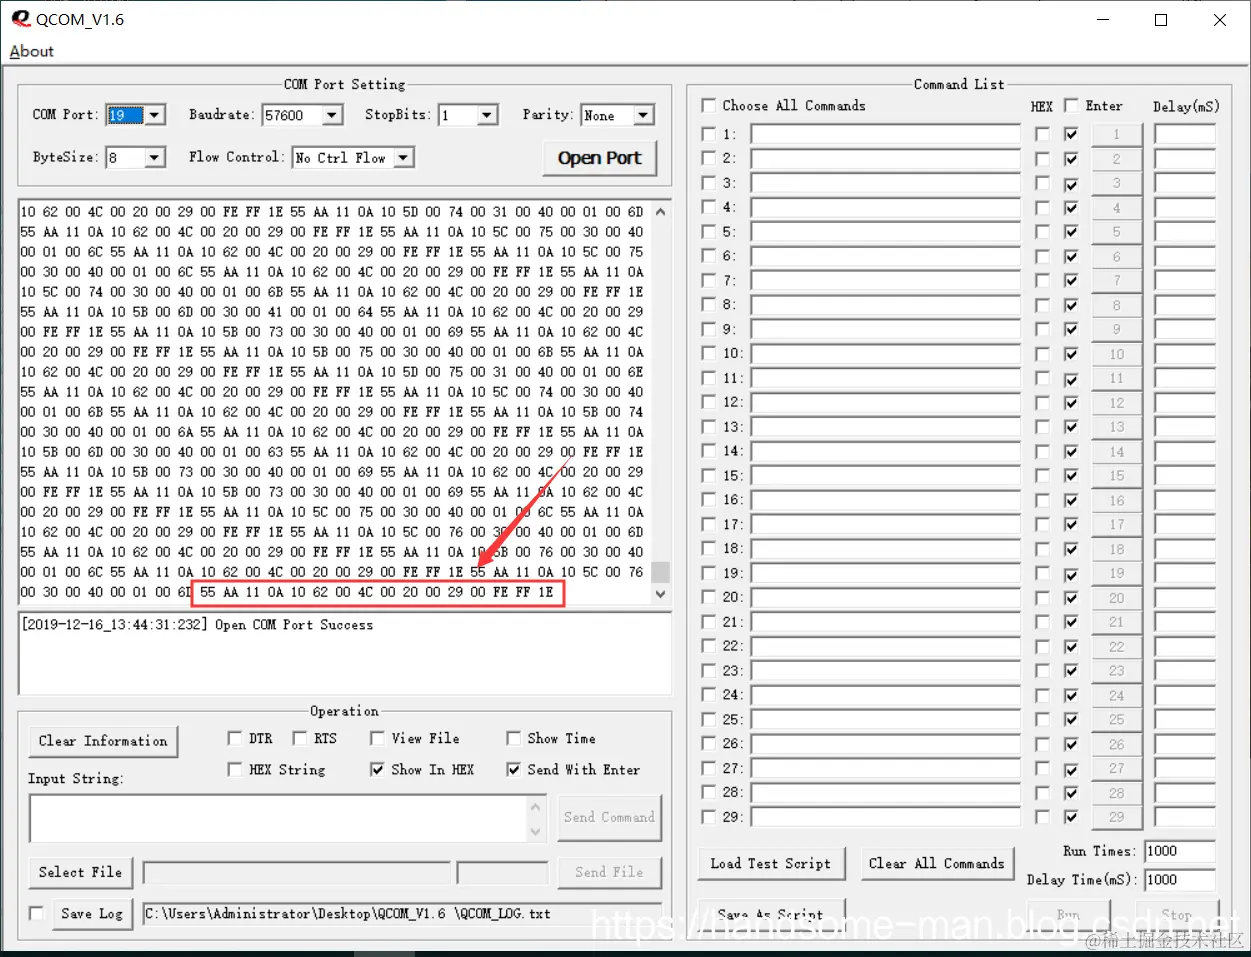The height and width of the screenshot is (957, 1251).
Task: Toggle the RTS checkbox
Action: click(299, 738)
